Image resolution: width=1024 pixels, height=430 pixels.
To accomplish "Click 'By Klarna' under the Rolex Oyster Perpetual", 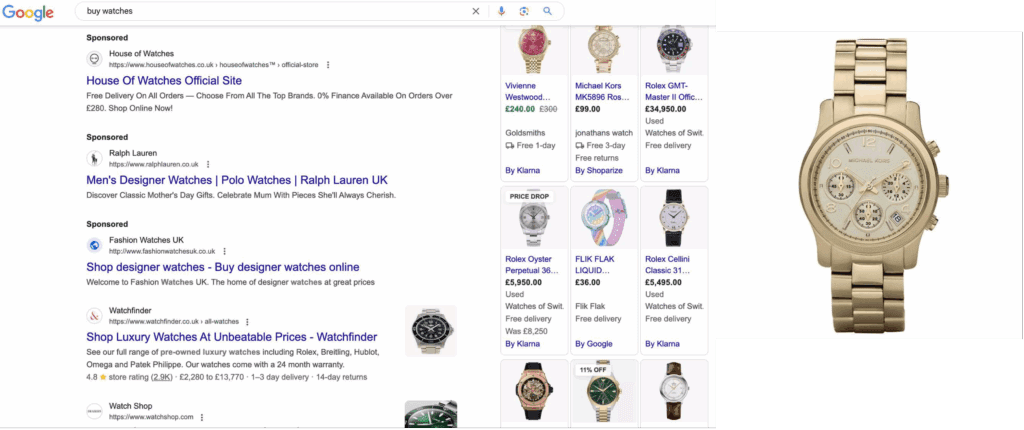I will point(522,344).
